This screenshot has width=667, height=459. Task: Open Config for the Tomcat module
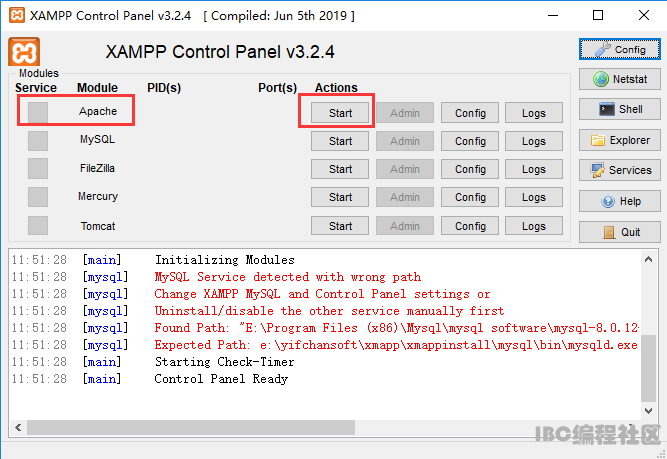[470, 226]
